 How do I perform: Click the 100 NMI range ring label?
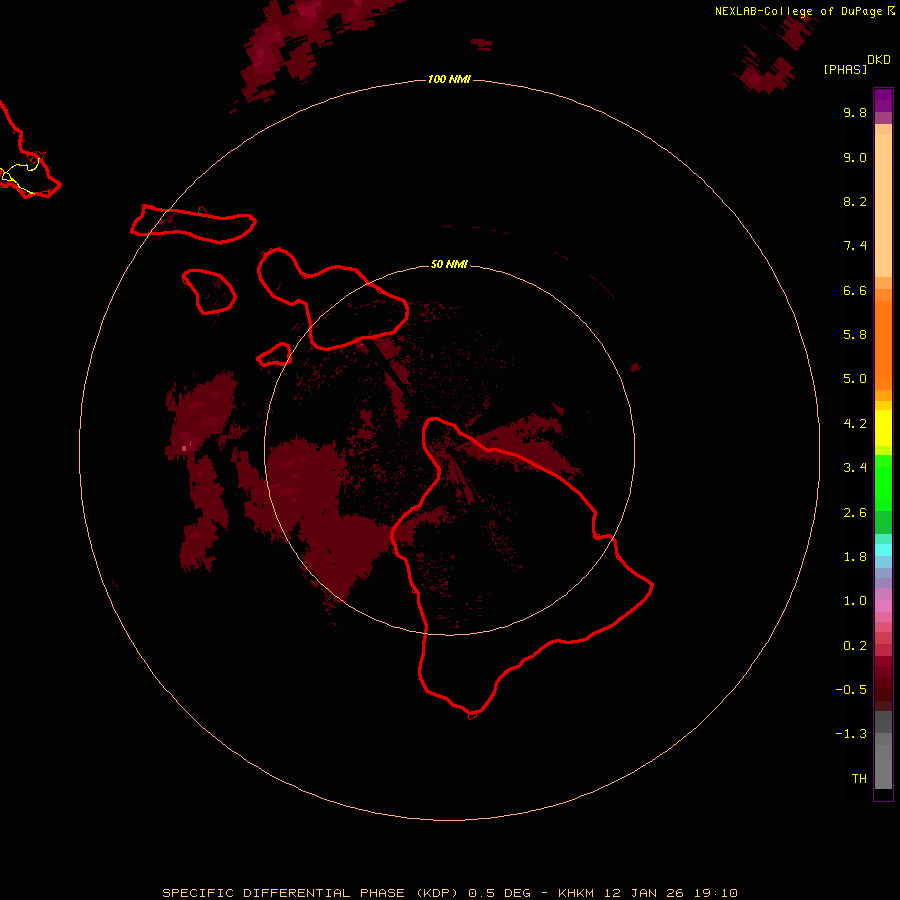point(449,79)
